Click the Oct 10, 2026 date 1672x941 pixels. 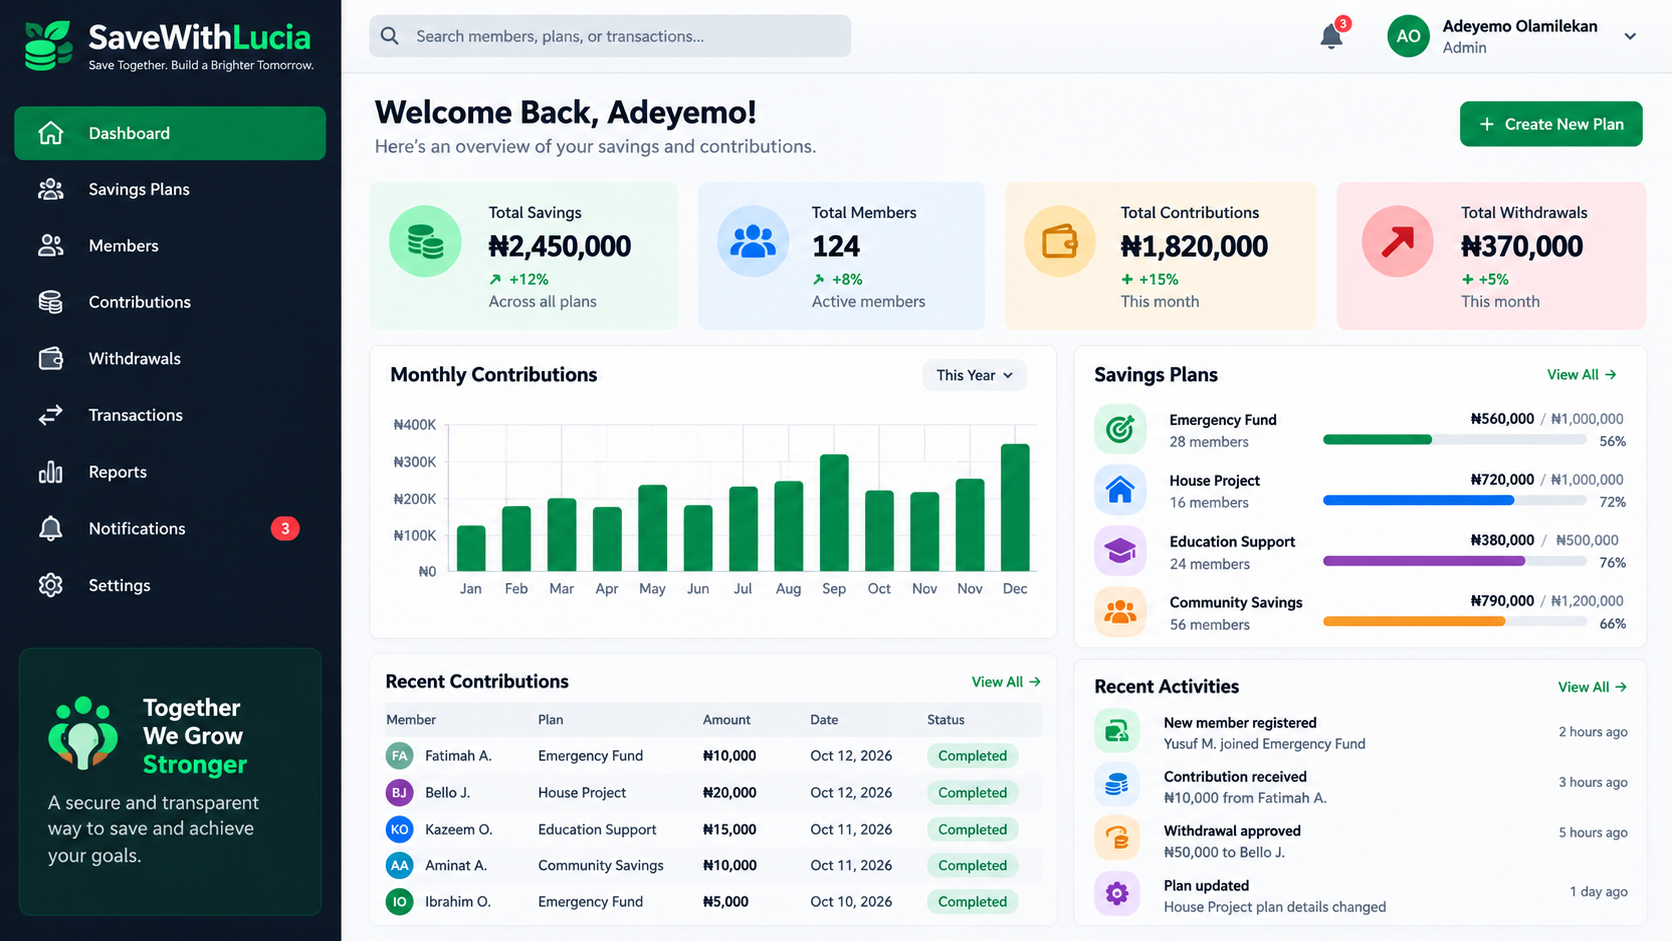point(851,902)
